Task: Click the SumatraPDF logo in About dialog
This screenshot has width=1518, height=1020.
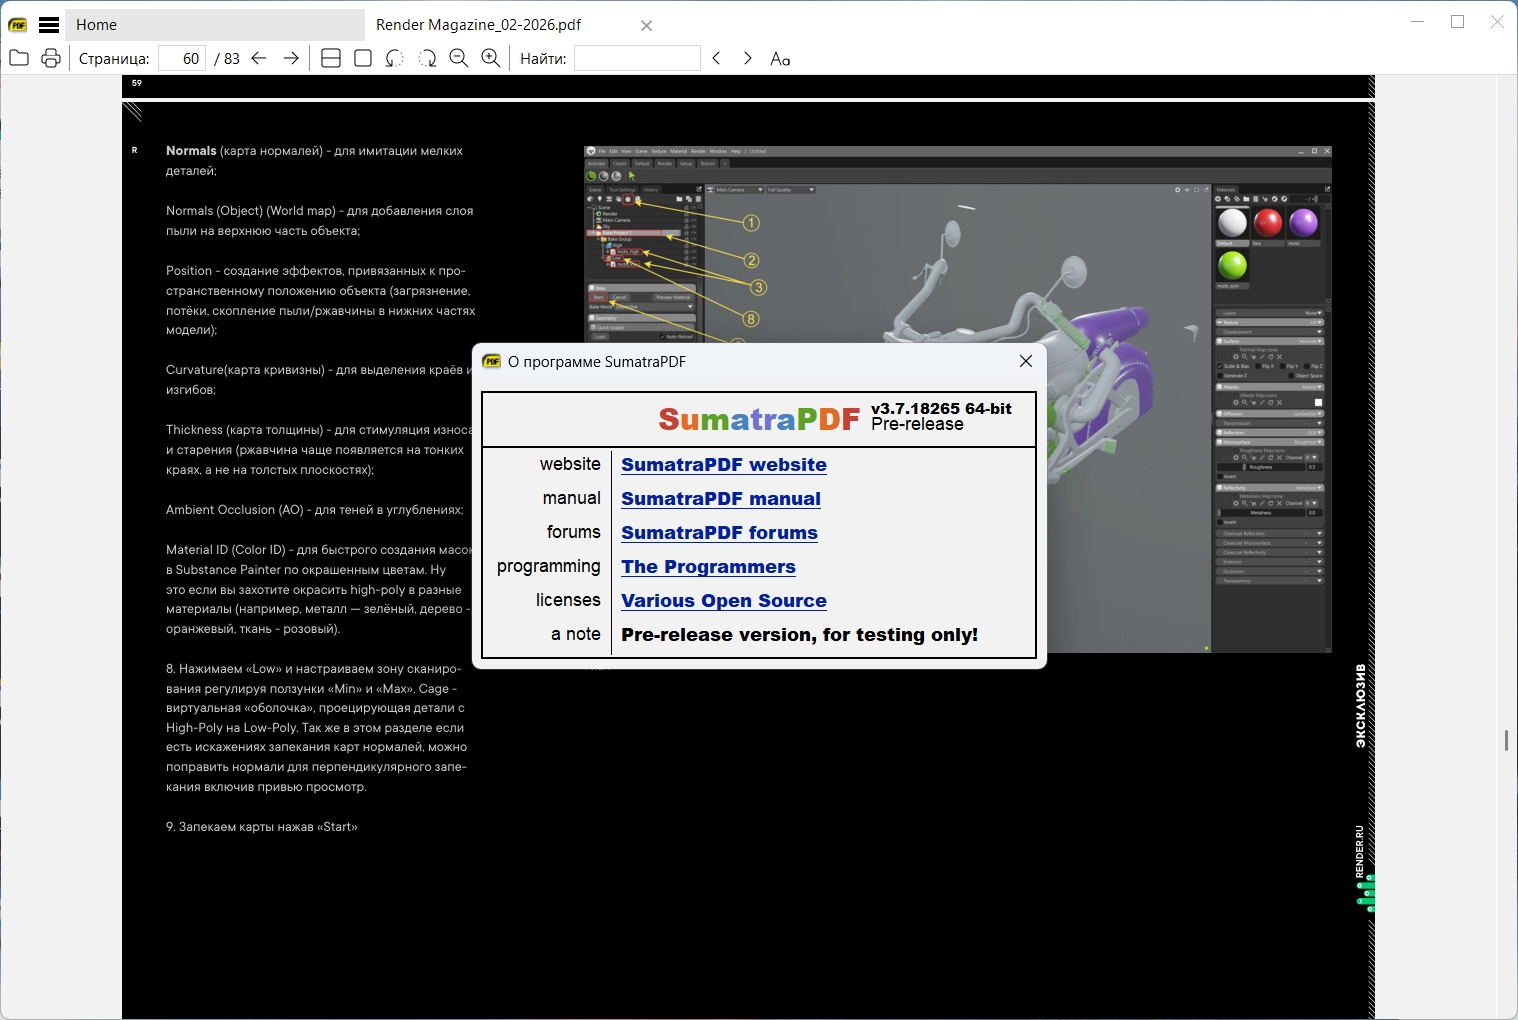Action: coord(759,419)
